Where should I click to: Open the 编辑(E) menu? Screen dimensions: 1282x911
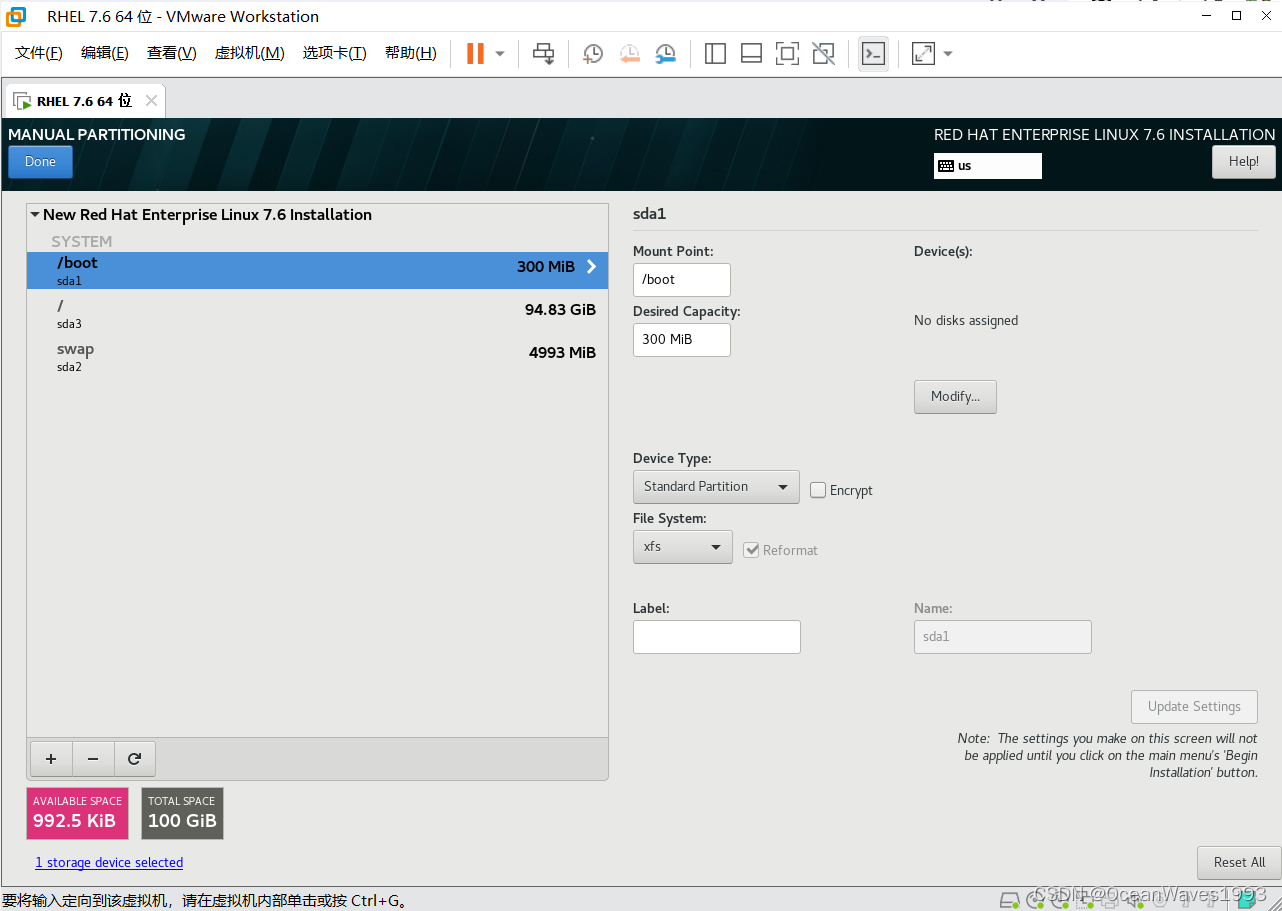104,53
